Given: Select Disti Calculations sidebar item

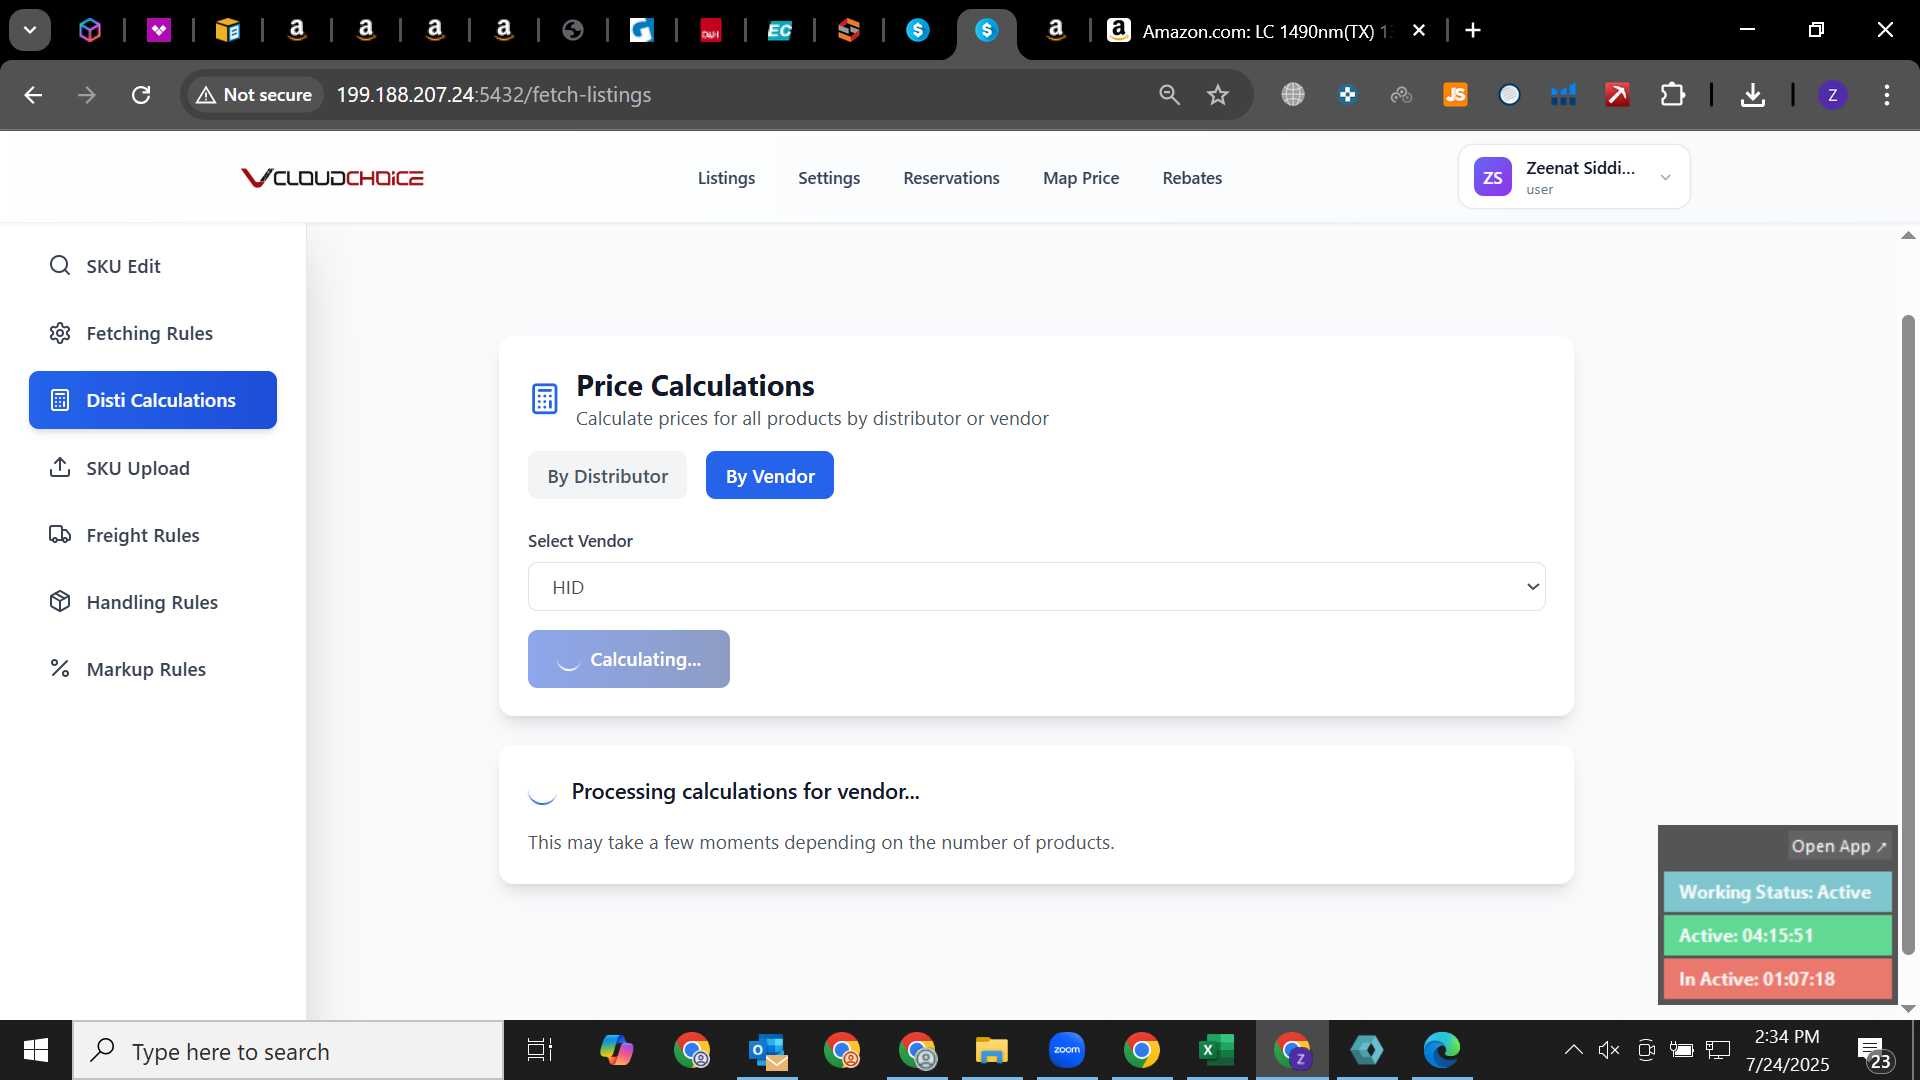Looking at the screenshot, I should coord(152,400).
